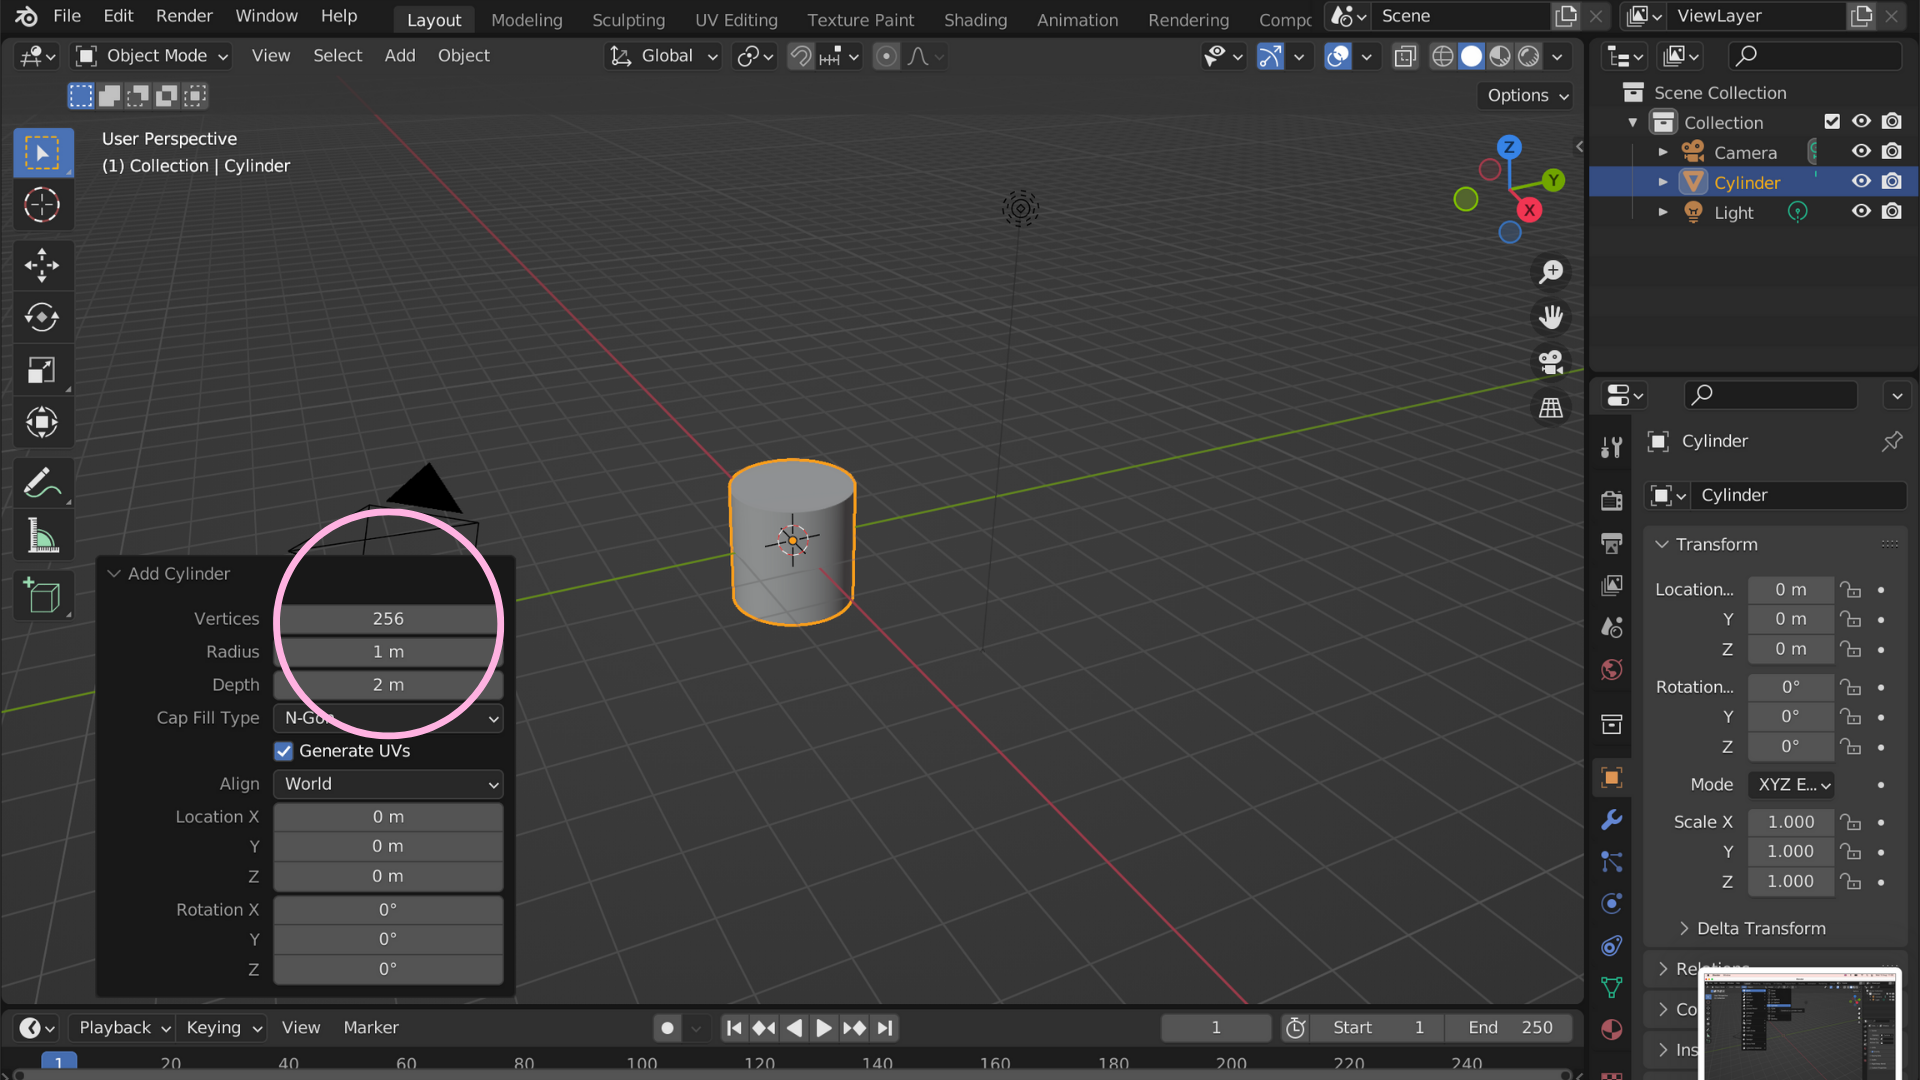
Task: Open the Modifier properties tab
Action: [x=1611, y=819]
